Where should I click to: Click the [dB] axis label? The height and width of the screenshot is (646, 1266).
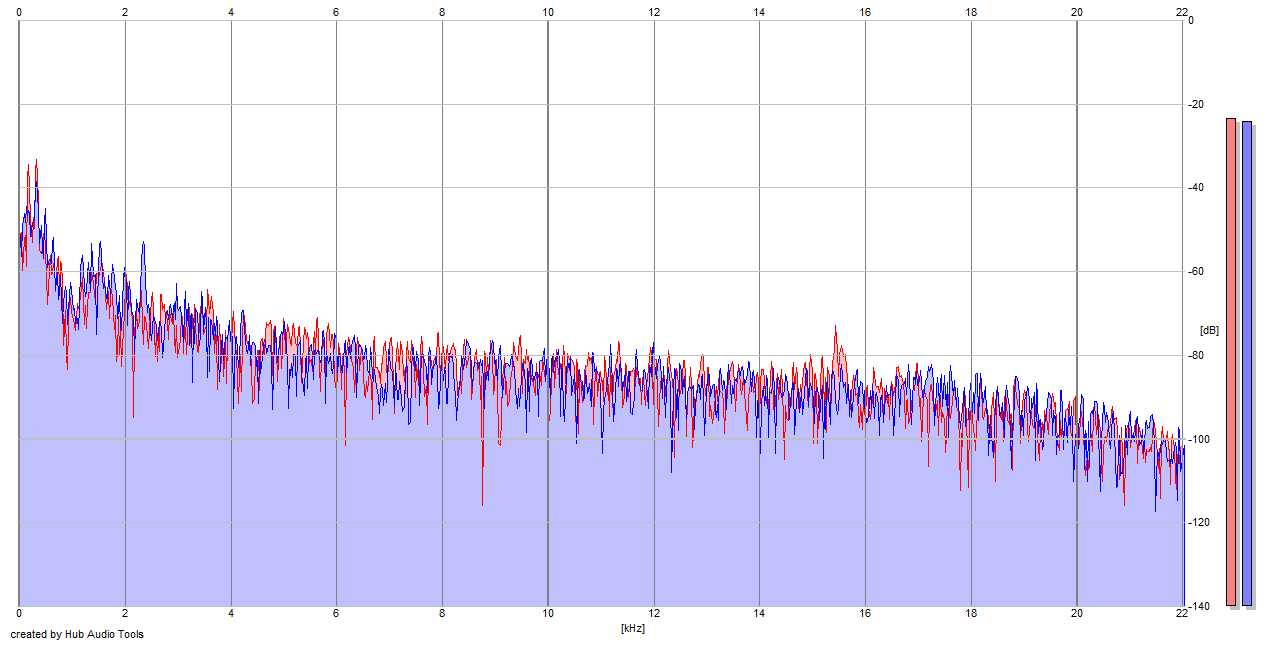point(1209,330)
